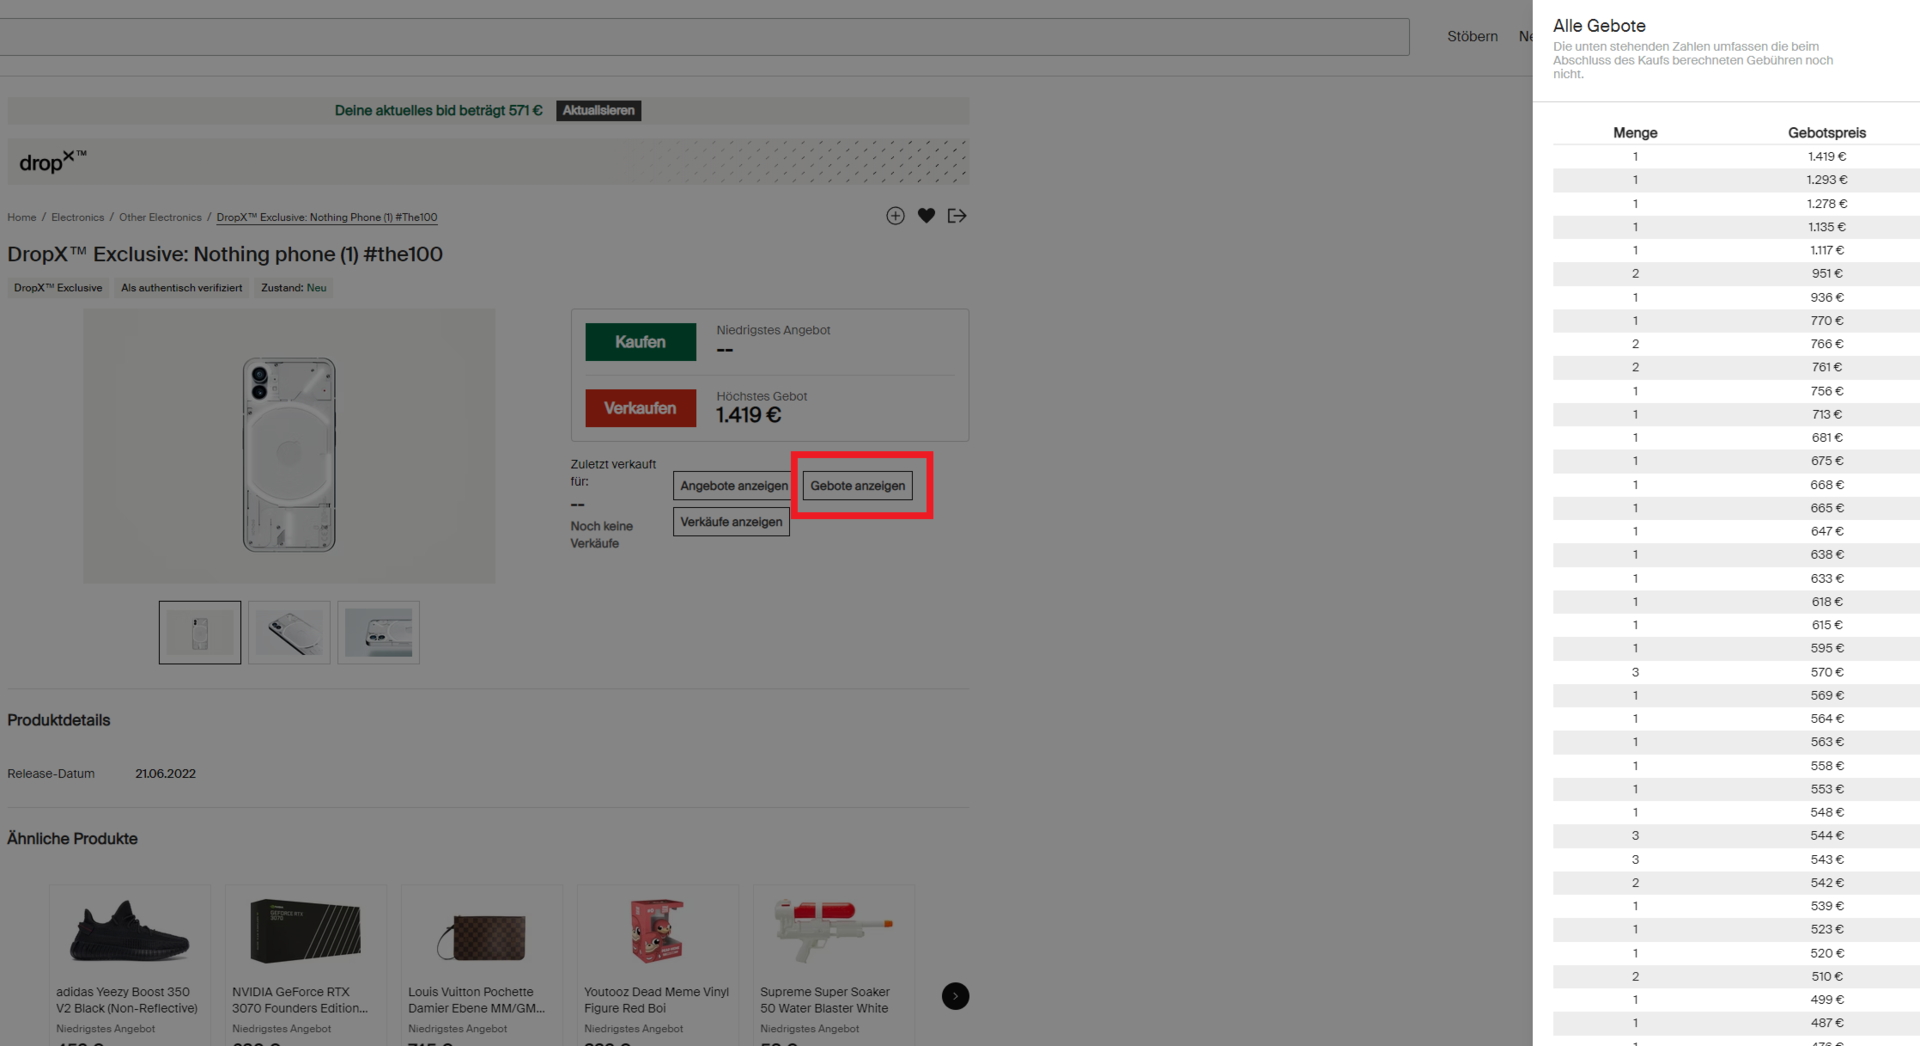The width and height of the screenshot is (1920, 1046).
Task: Select the second angled phone thumbnail
Action: (x=289, y=632)
